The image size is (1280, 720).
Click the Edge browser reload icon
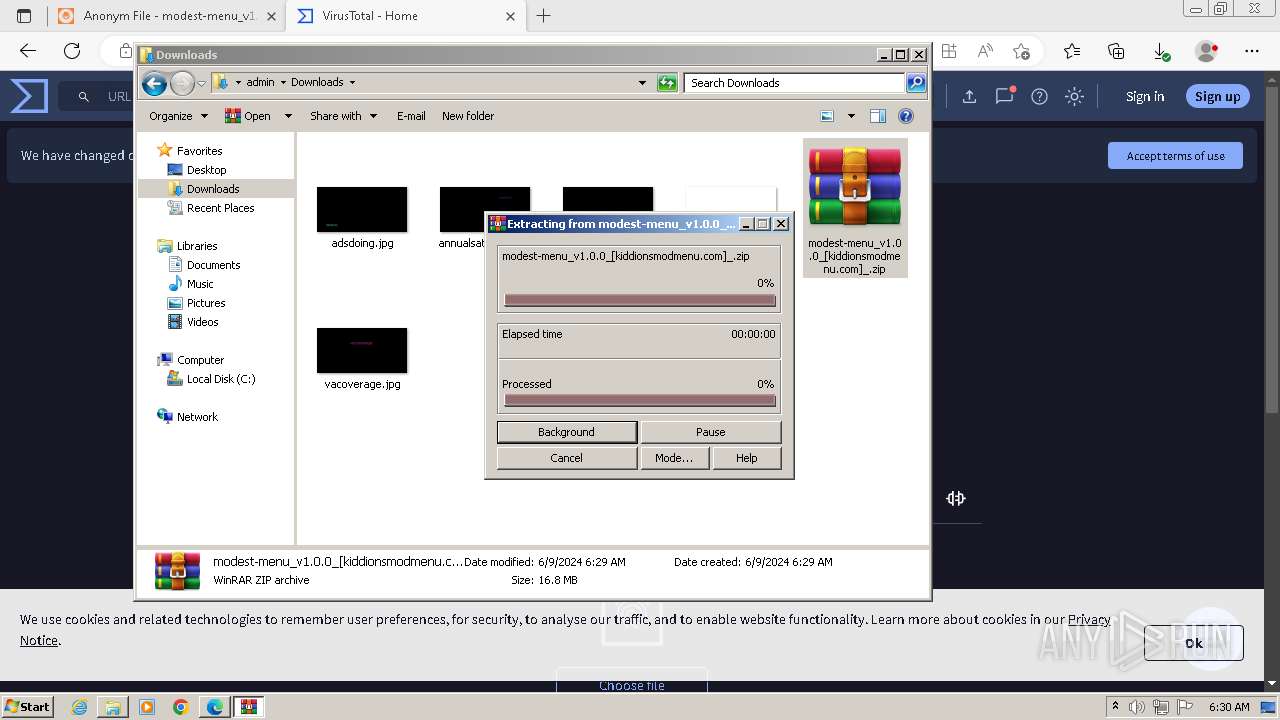[72, 51]
